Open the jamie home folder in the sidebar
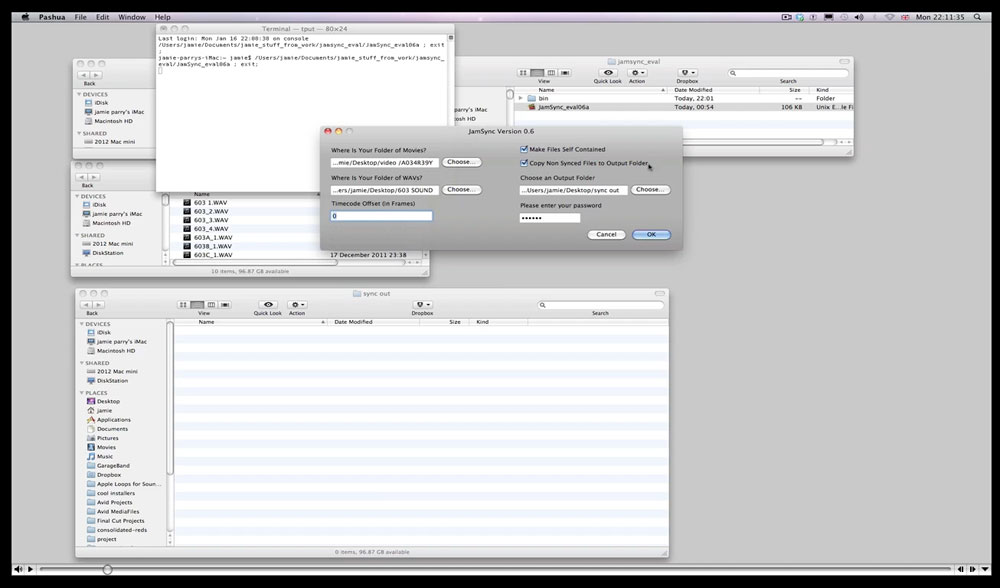This screenshot has width=1000, height=588. (104, 411)
